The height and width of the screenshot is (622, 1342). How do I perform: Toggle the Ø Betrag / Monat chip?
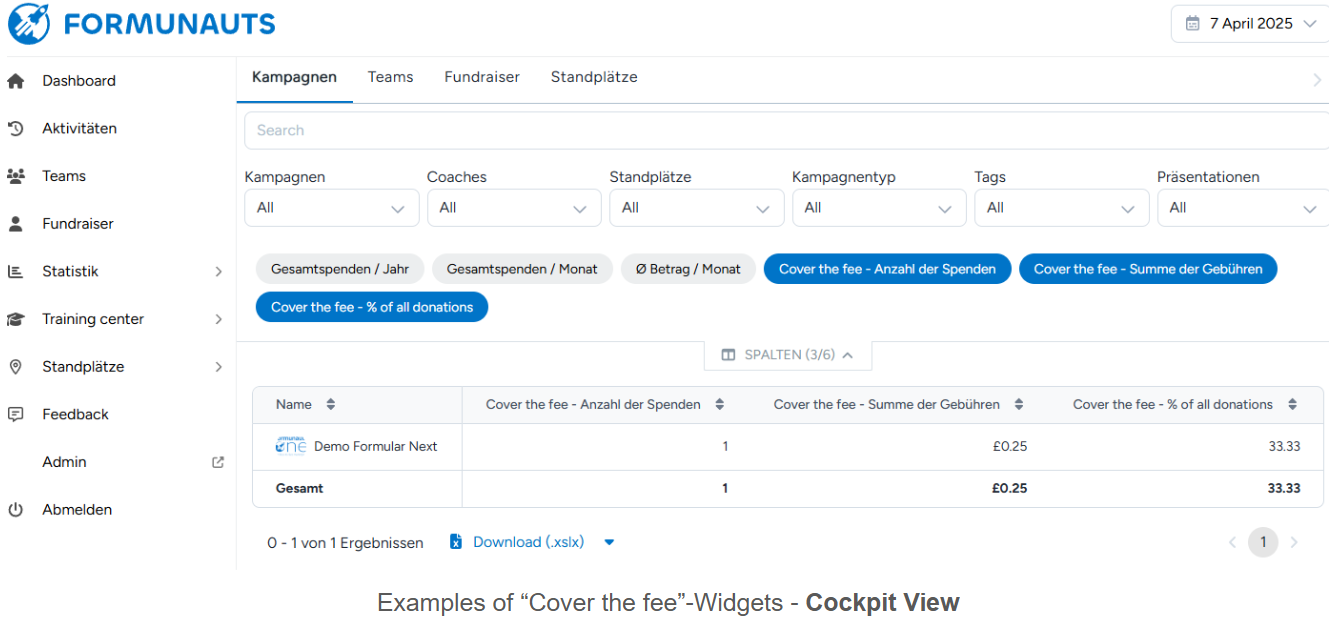688,269
